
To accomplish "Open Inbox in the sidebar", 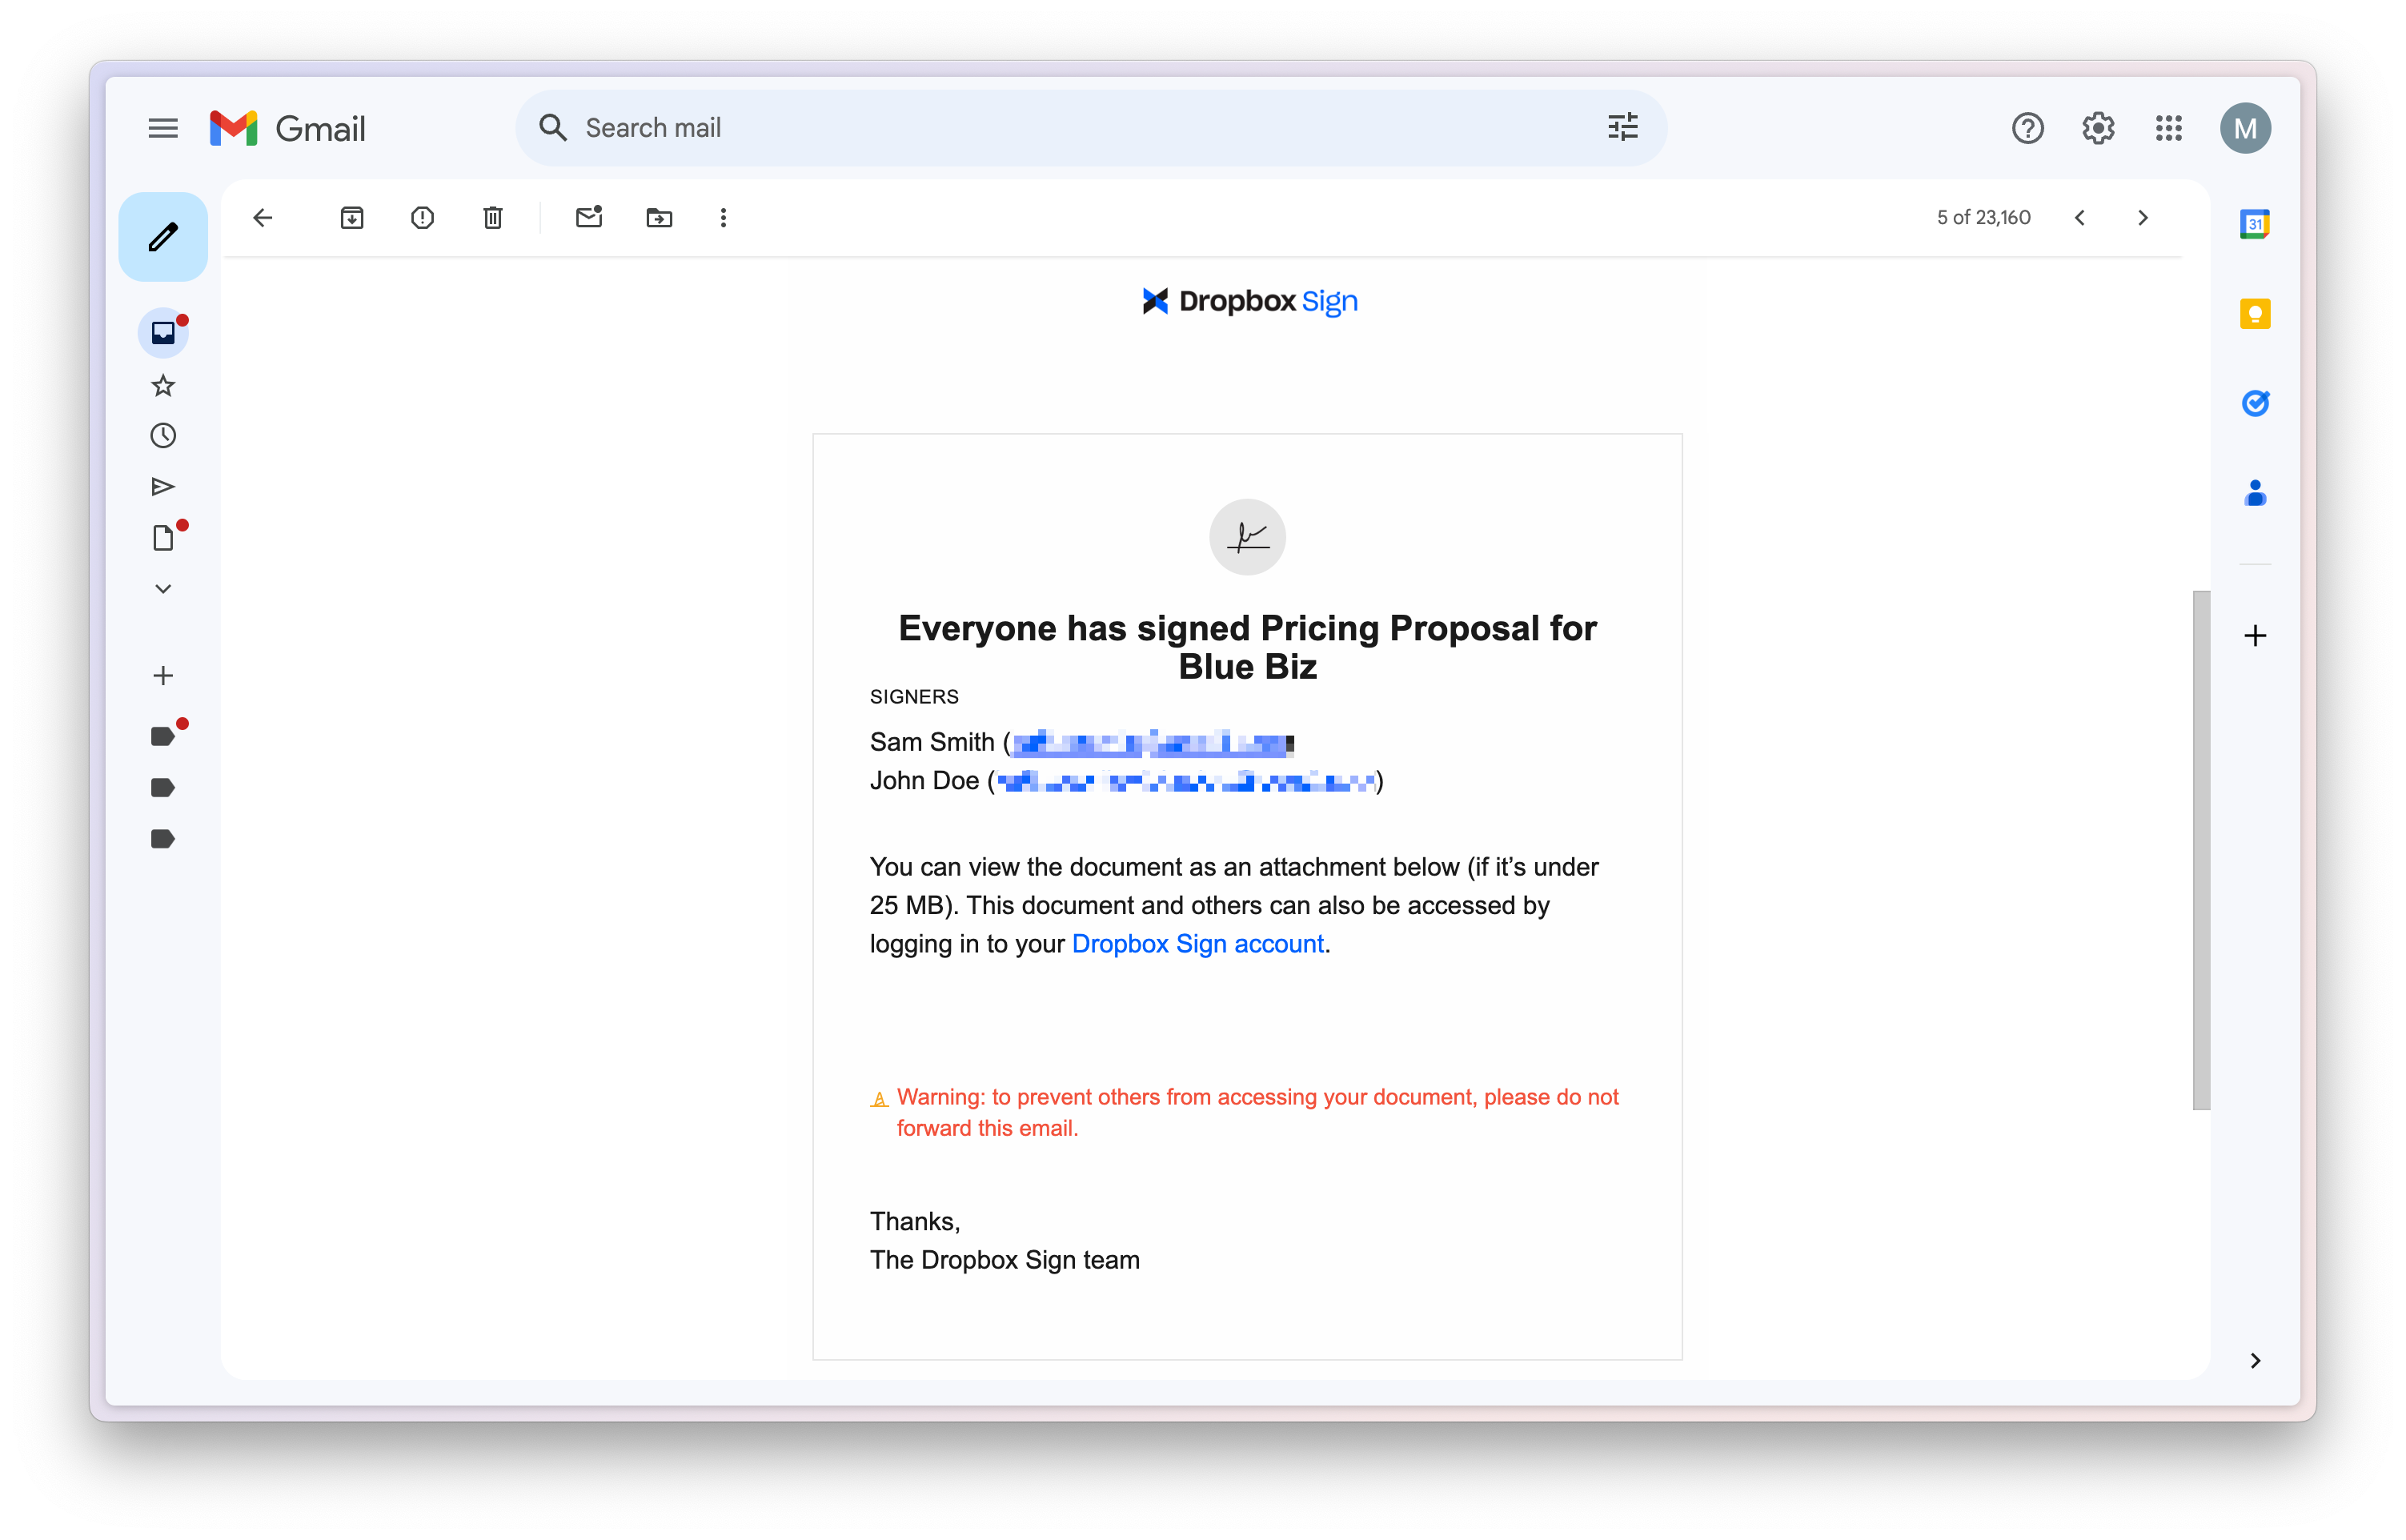I will tap(163, 333).
